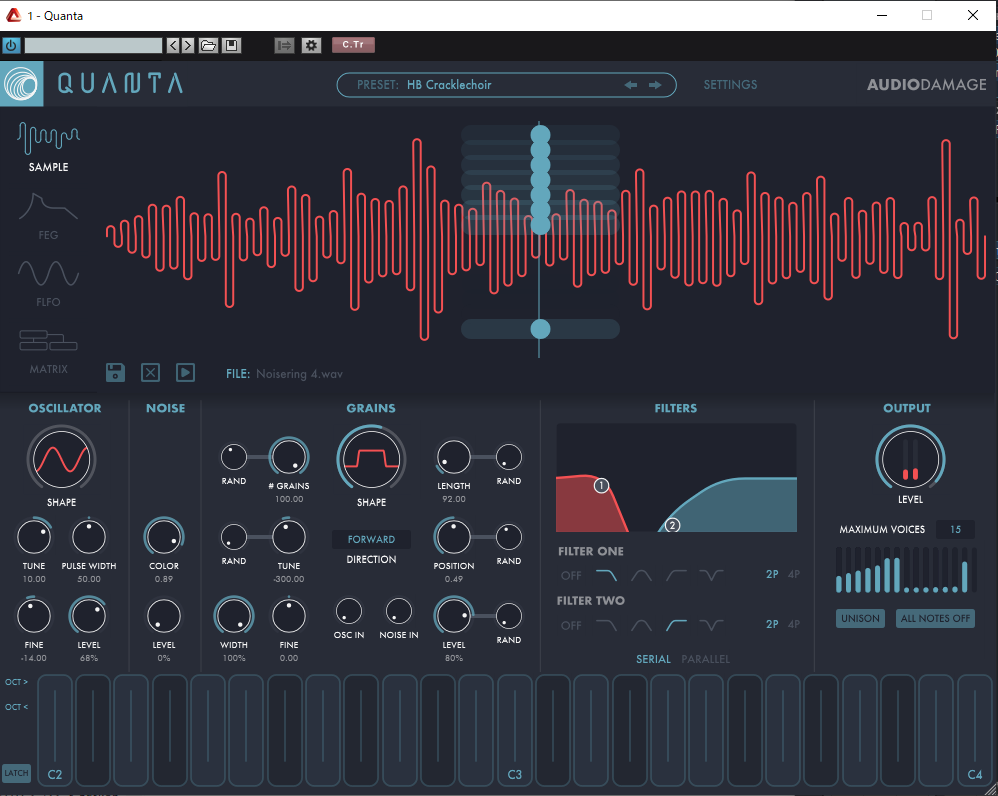Select notch shape icon for Filter Two
This screenshot has height=796, width=998.
pos(711,625)
